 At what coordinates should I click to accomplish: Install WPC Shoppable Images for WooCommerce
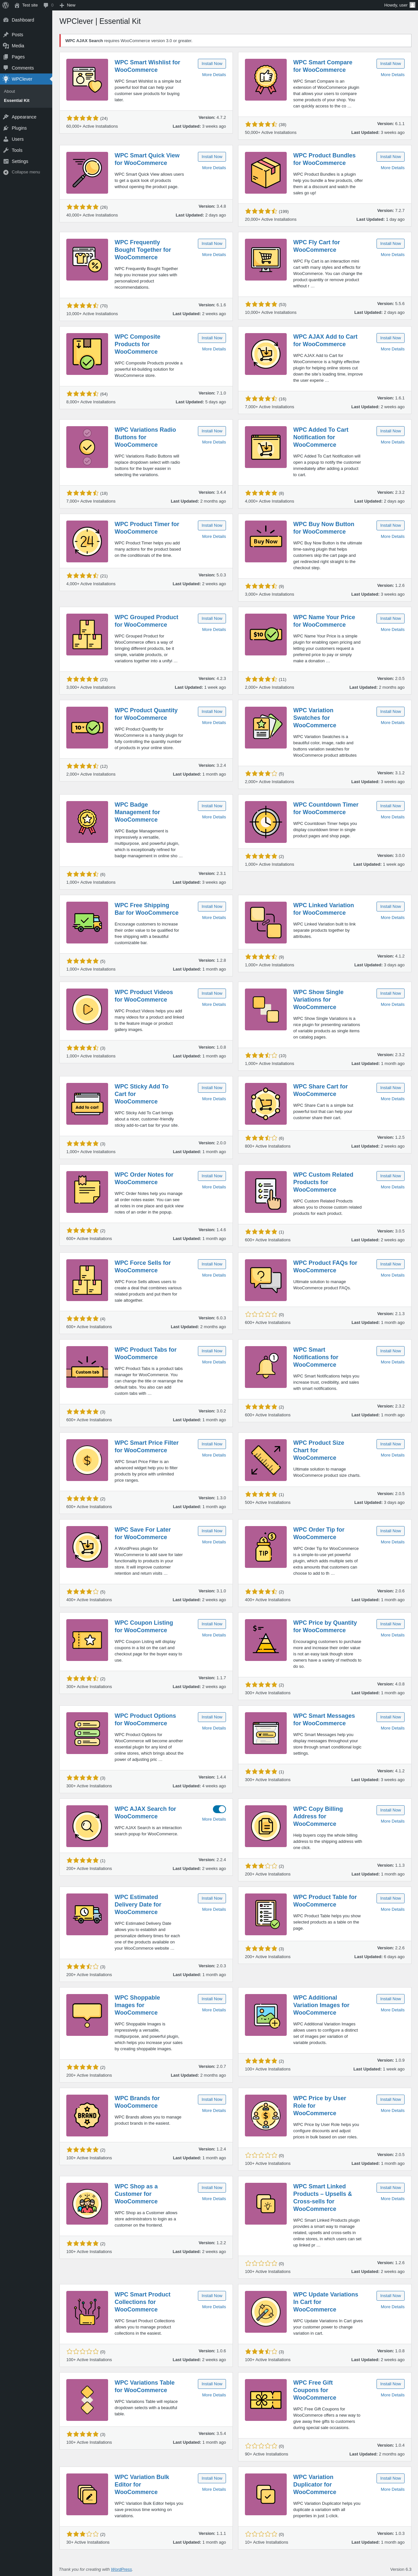[x=212, y=1999]
